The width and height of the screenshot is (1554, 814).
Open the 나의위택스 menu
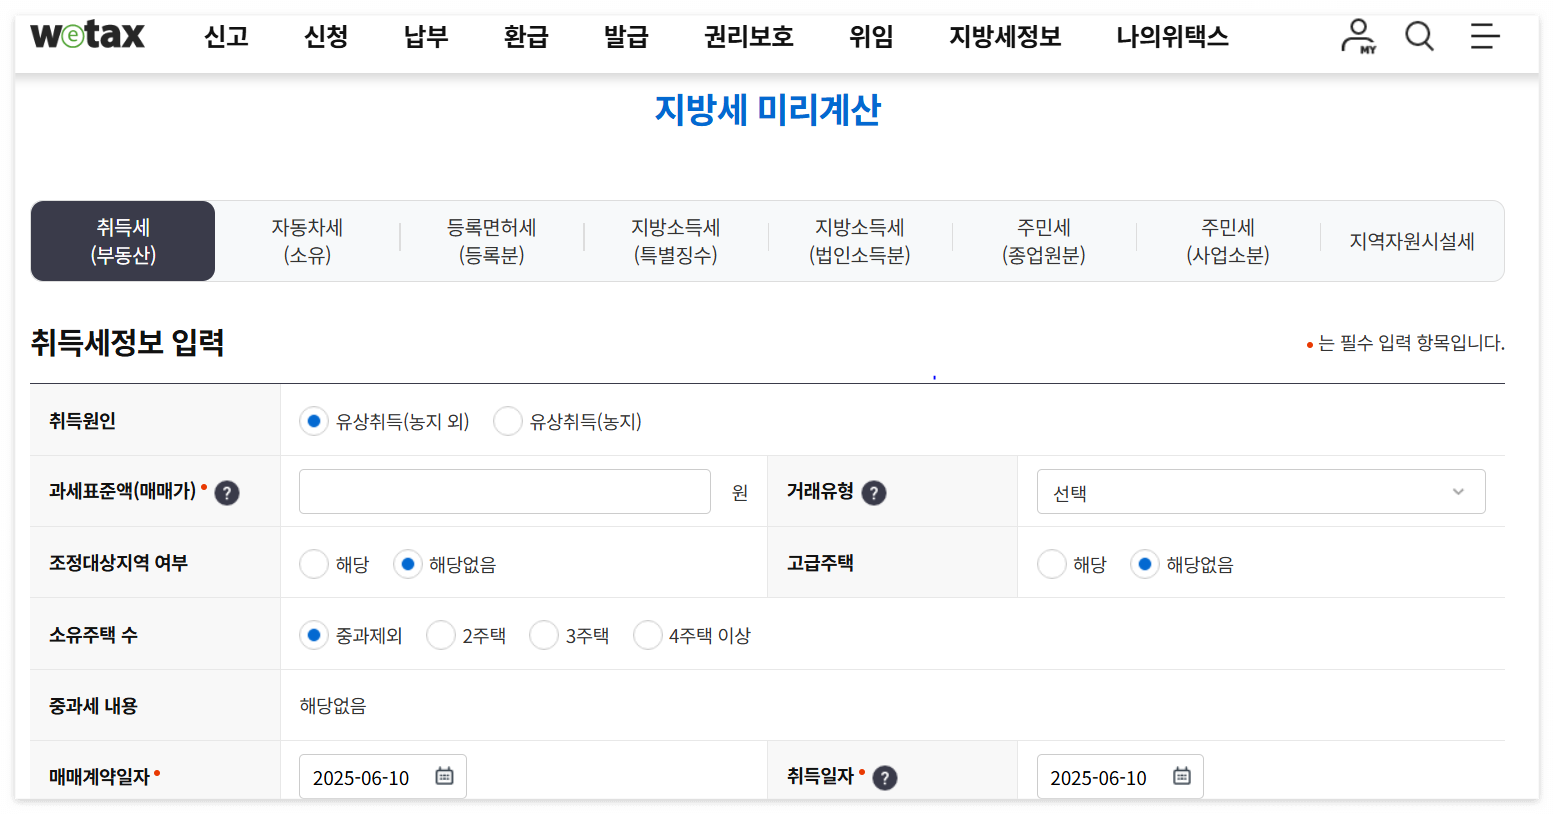pyautogui.click(x=1172, y=37)
